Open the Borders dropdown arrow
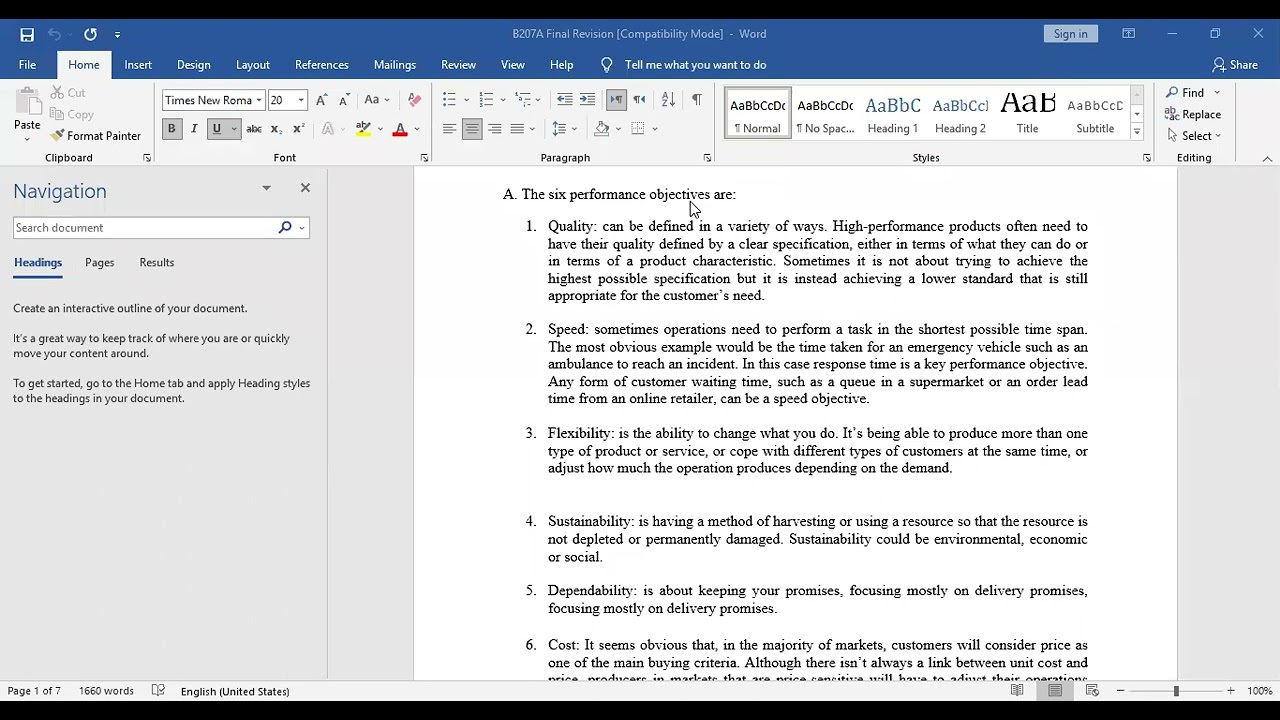 pyautogui.click(x=655, y=129)
